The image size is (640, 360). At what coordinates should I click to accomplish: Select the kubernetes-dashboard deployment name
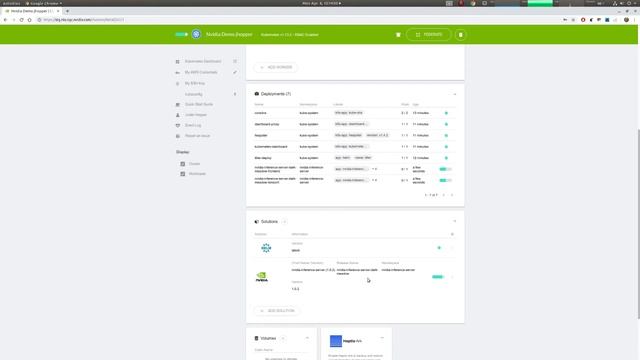pyautogui.click(x=271, y=147)
